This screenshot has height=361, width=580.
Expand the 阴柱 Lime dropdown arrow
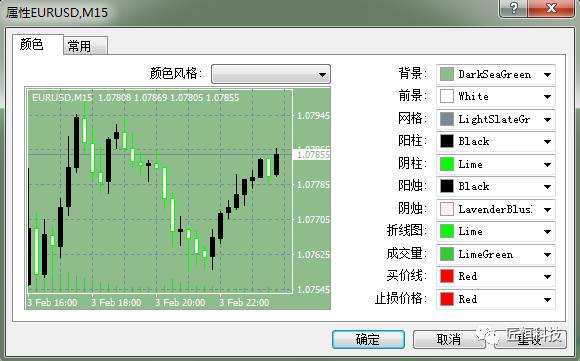coord(547,164)
